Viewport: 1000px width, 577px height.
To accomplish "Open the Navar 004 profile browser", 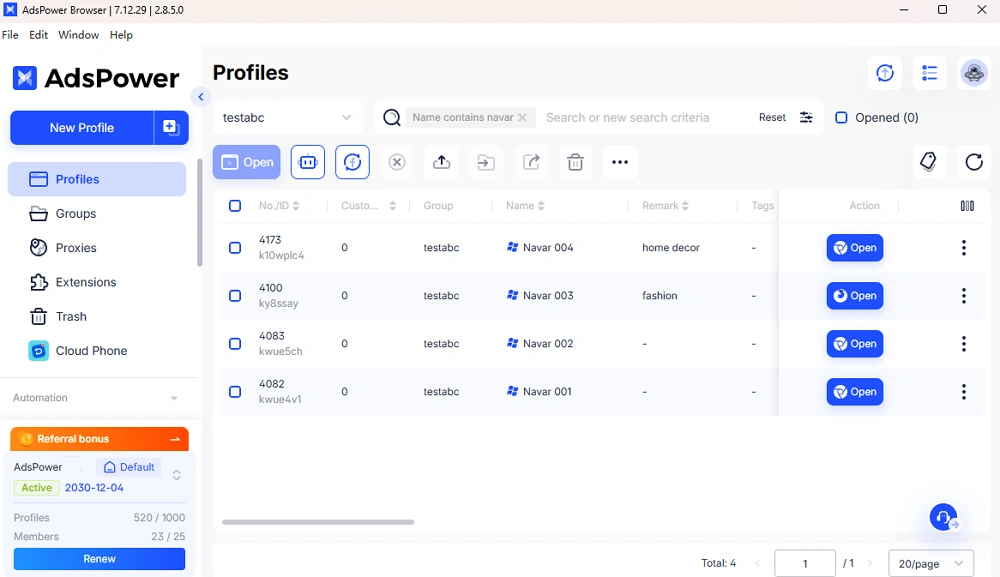I will click(855, 247).
